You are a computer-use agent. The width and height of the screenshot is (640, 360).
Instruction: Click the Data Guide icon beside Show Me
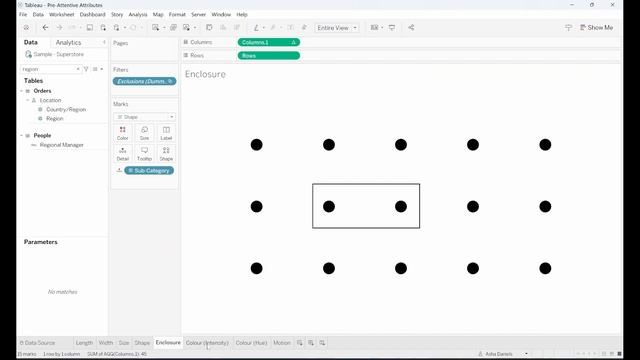pos(568,27)
